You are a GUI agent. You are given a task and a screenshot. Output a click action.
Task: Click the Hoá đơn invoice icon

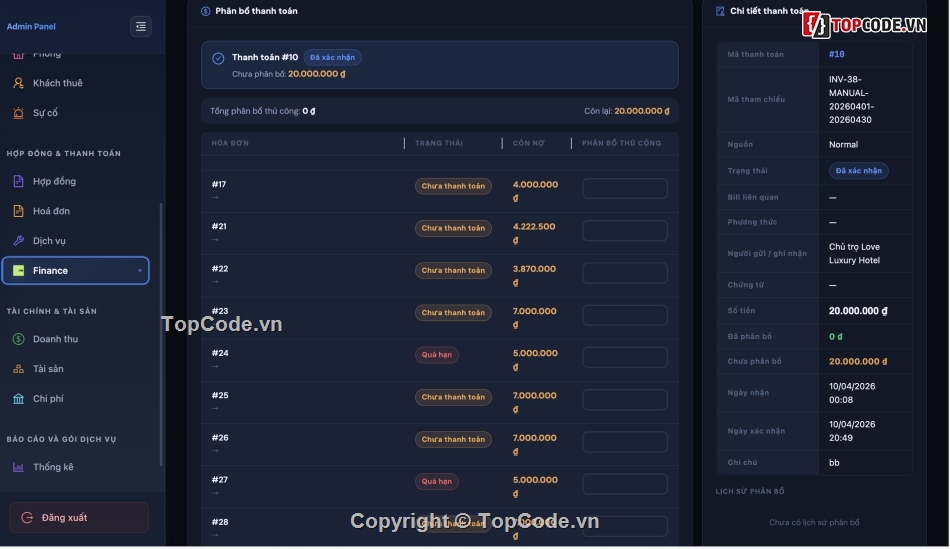[x=19, y=211]
